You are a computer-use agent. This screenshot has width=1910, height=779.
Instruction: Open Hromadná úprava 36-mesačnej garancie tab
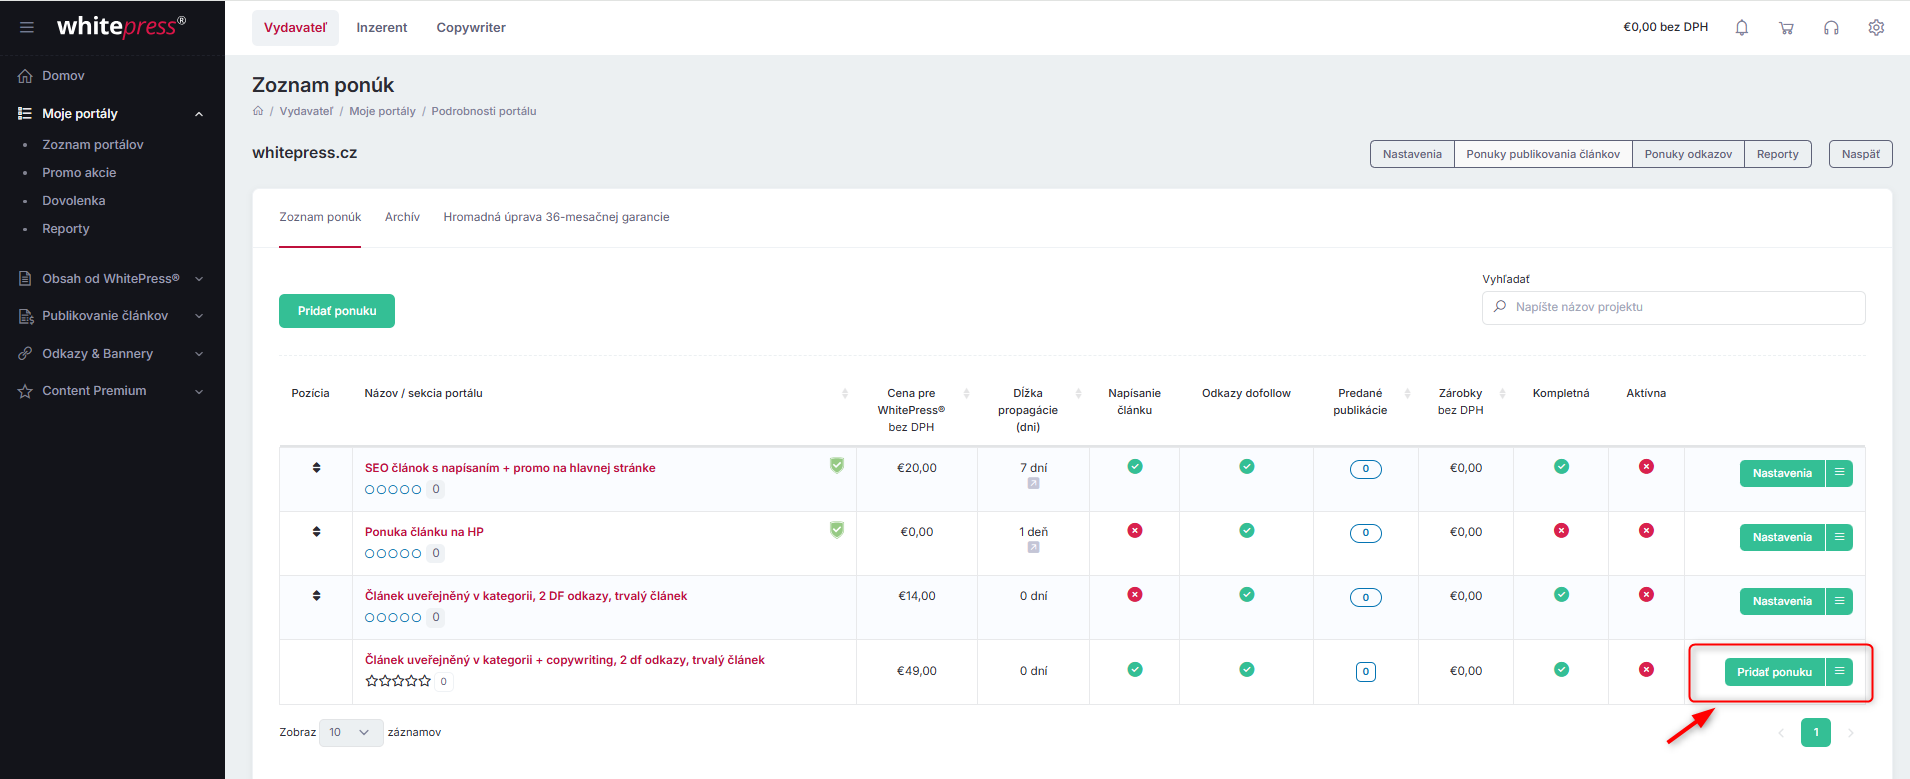tap(556, 217)
